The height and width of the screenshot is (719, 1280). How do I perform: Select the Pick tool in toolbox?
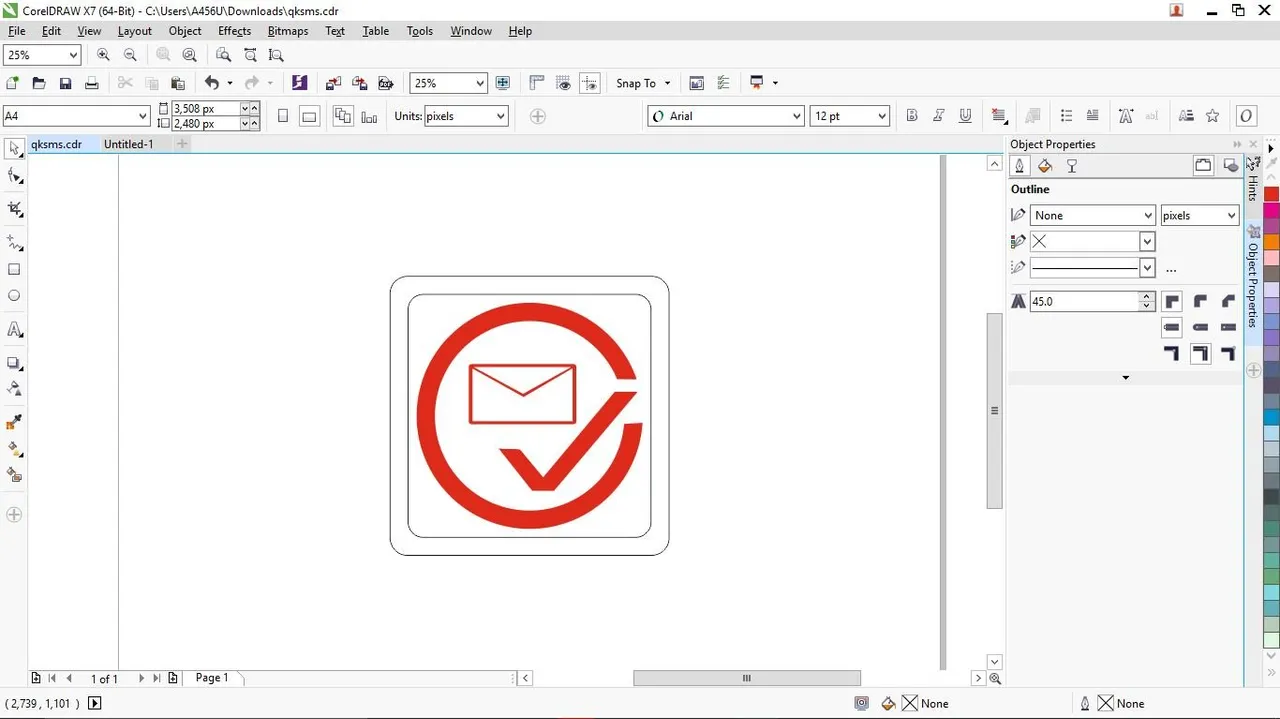14,149
